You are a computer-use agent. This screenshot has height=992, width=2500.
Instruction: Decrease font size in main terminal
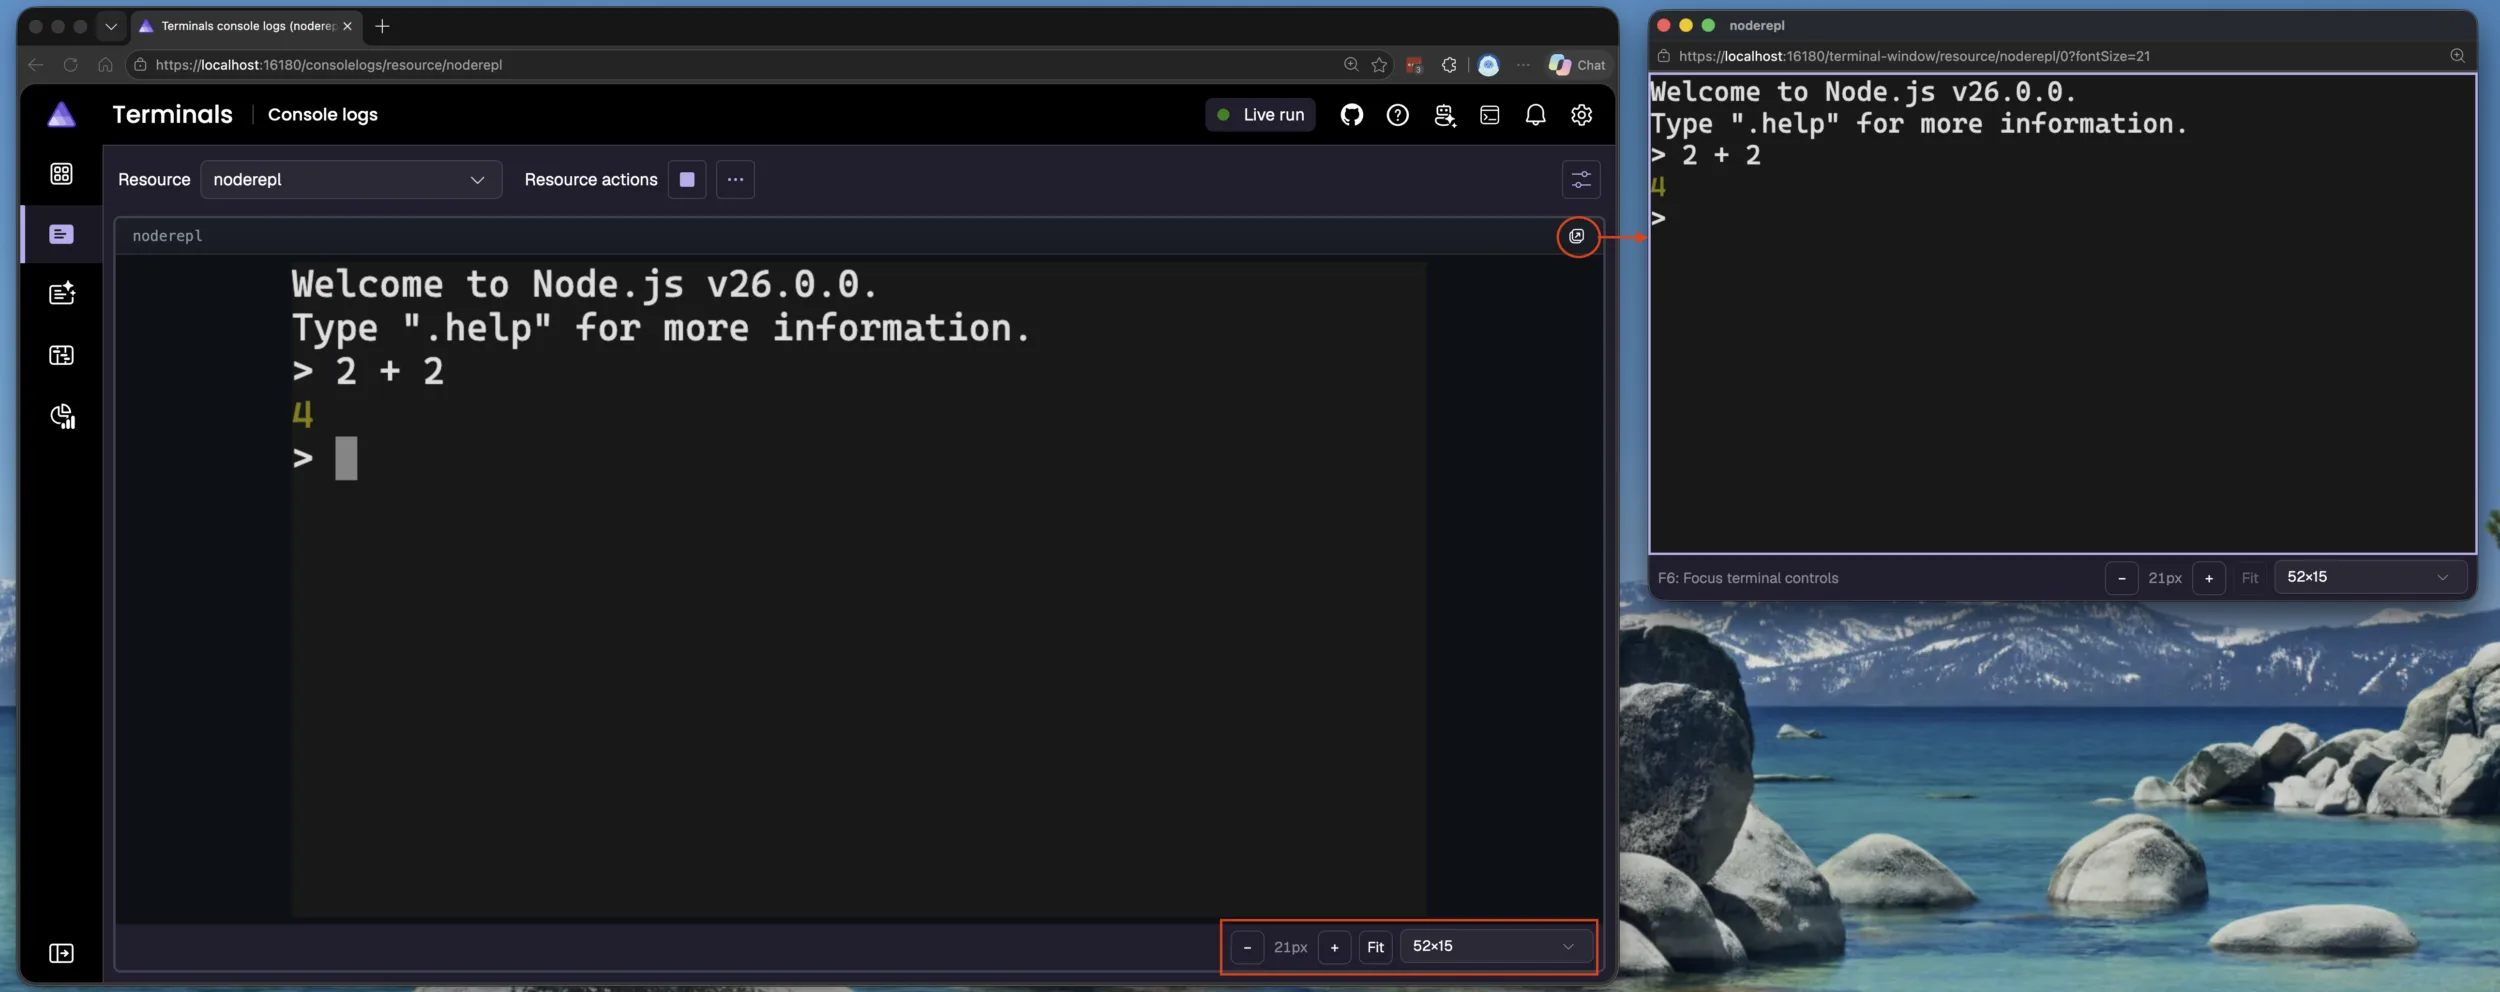[1247, 947]
